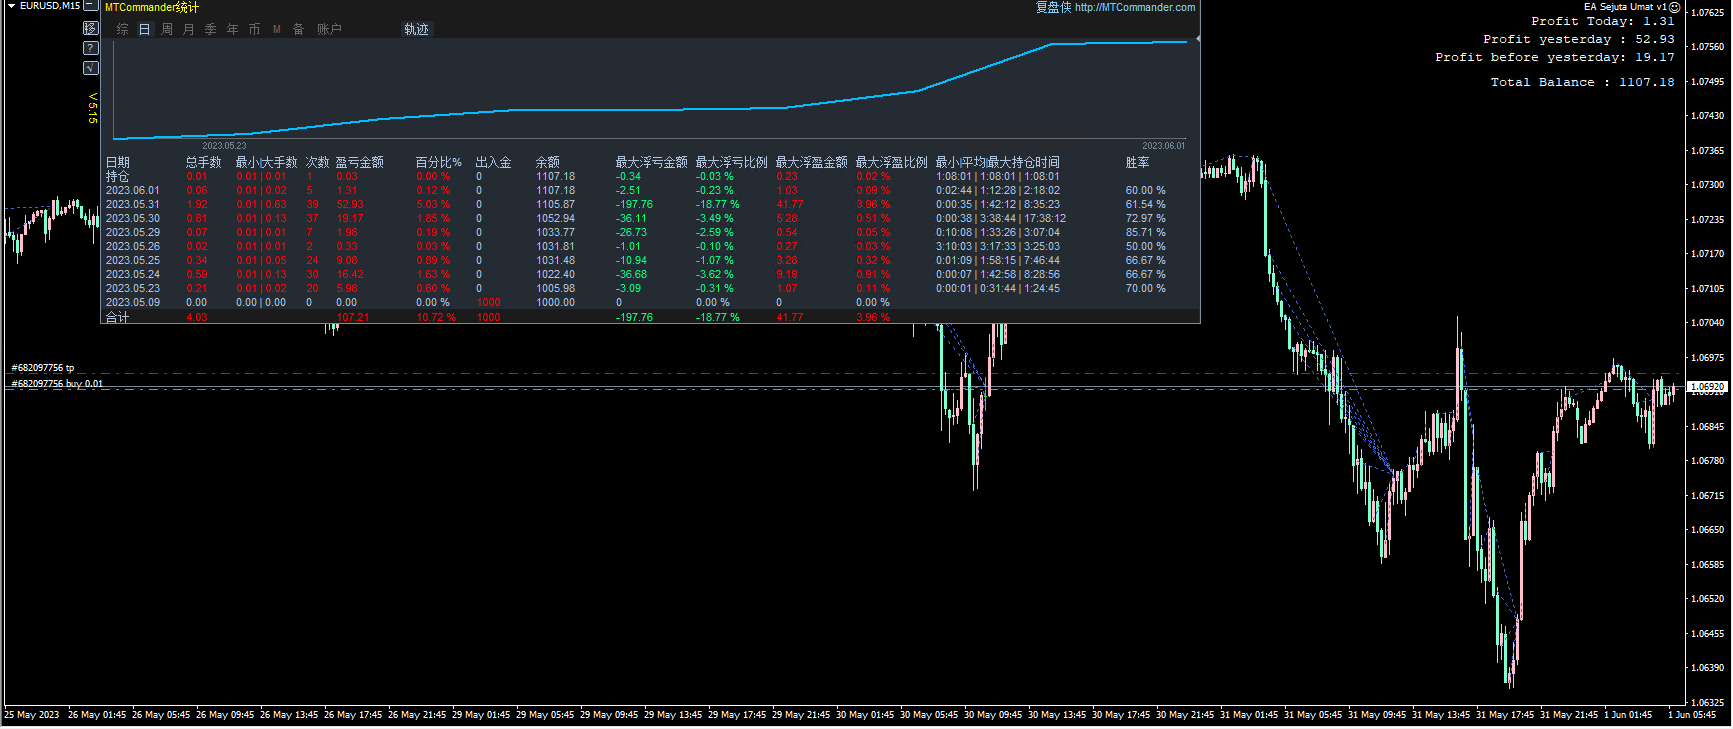Click the 胜率 win rate column header
This screenshot has width=1733, height=729.
click(1137, 162)
